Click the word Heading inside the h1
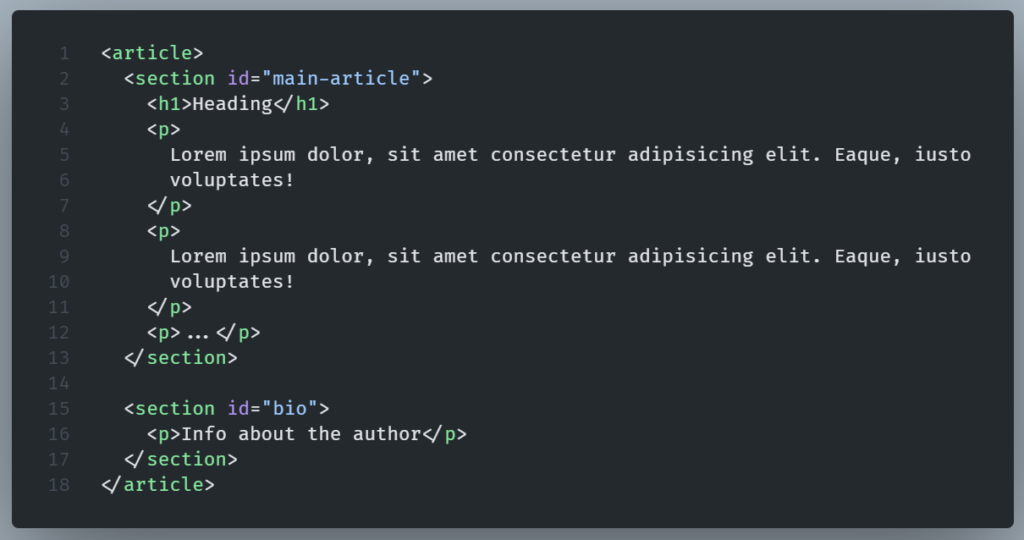Screen dimensions: 1024x540 [232, 104]
